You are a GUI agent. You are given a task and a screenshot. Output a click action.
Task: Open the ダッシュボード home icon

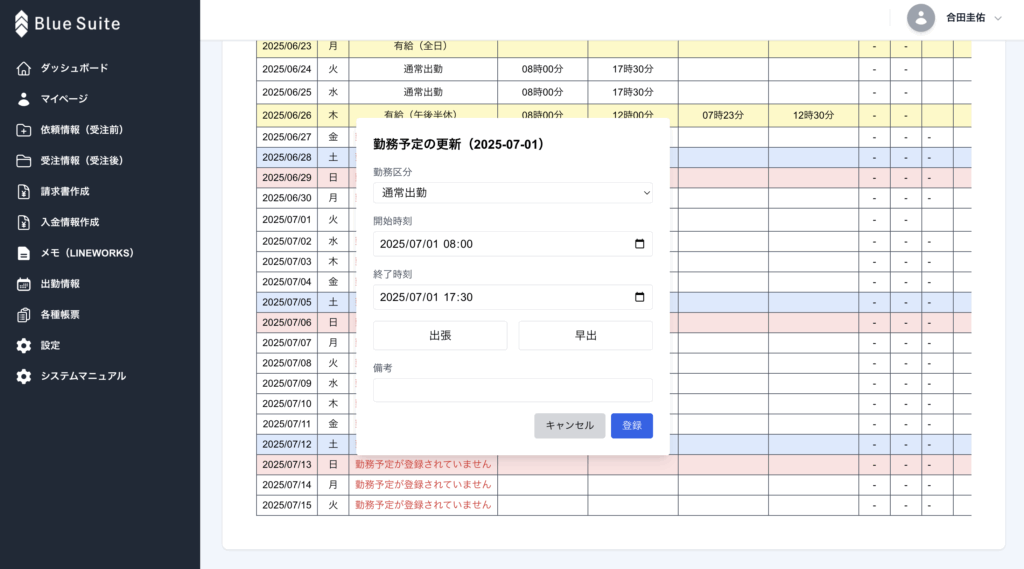coord(24,68)
